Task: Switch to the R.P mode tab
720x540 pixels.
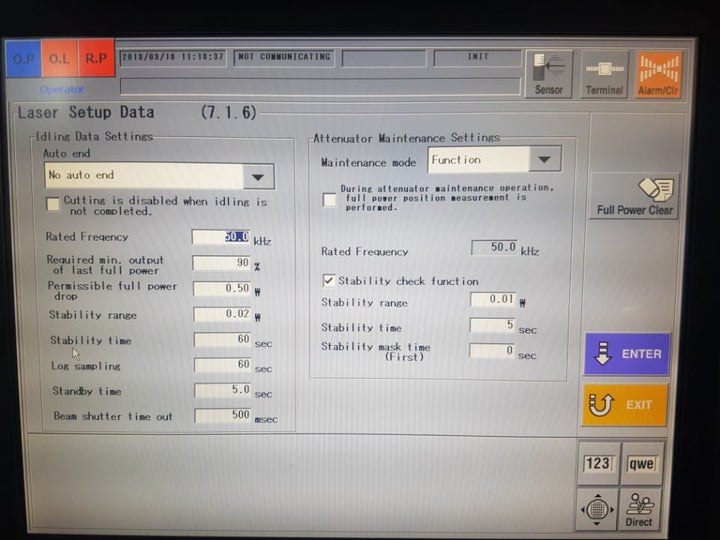Action: [97, 58]
